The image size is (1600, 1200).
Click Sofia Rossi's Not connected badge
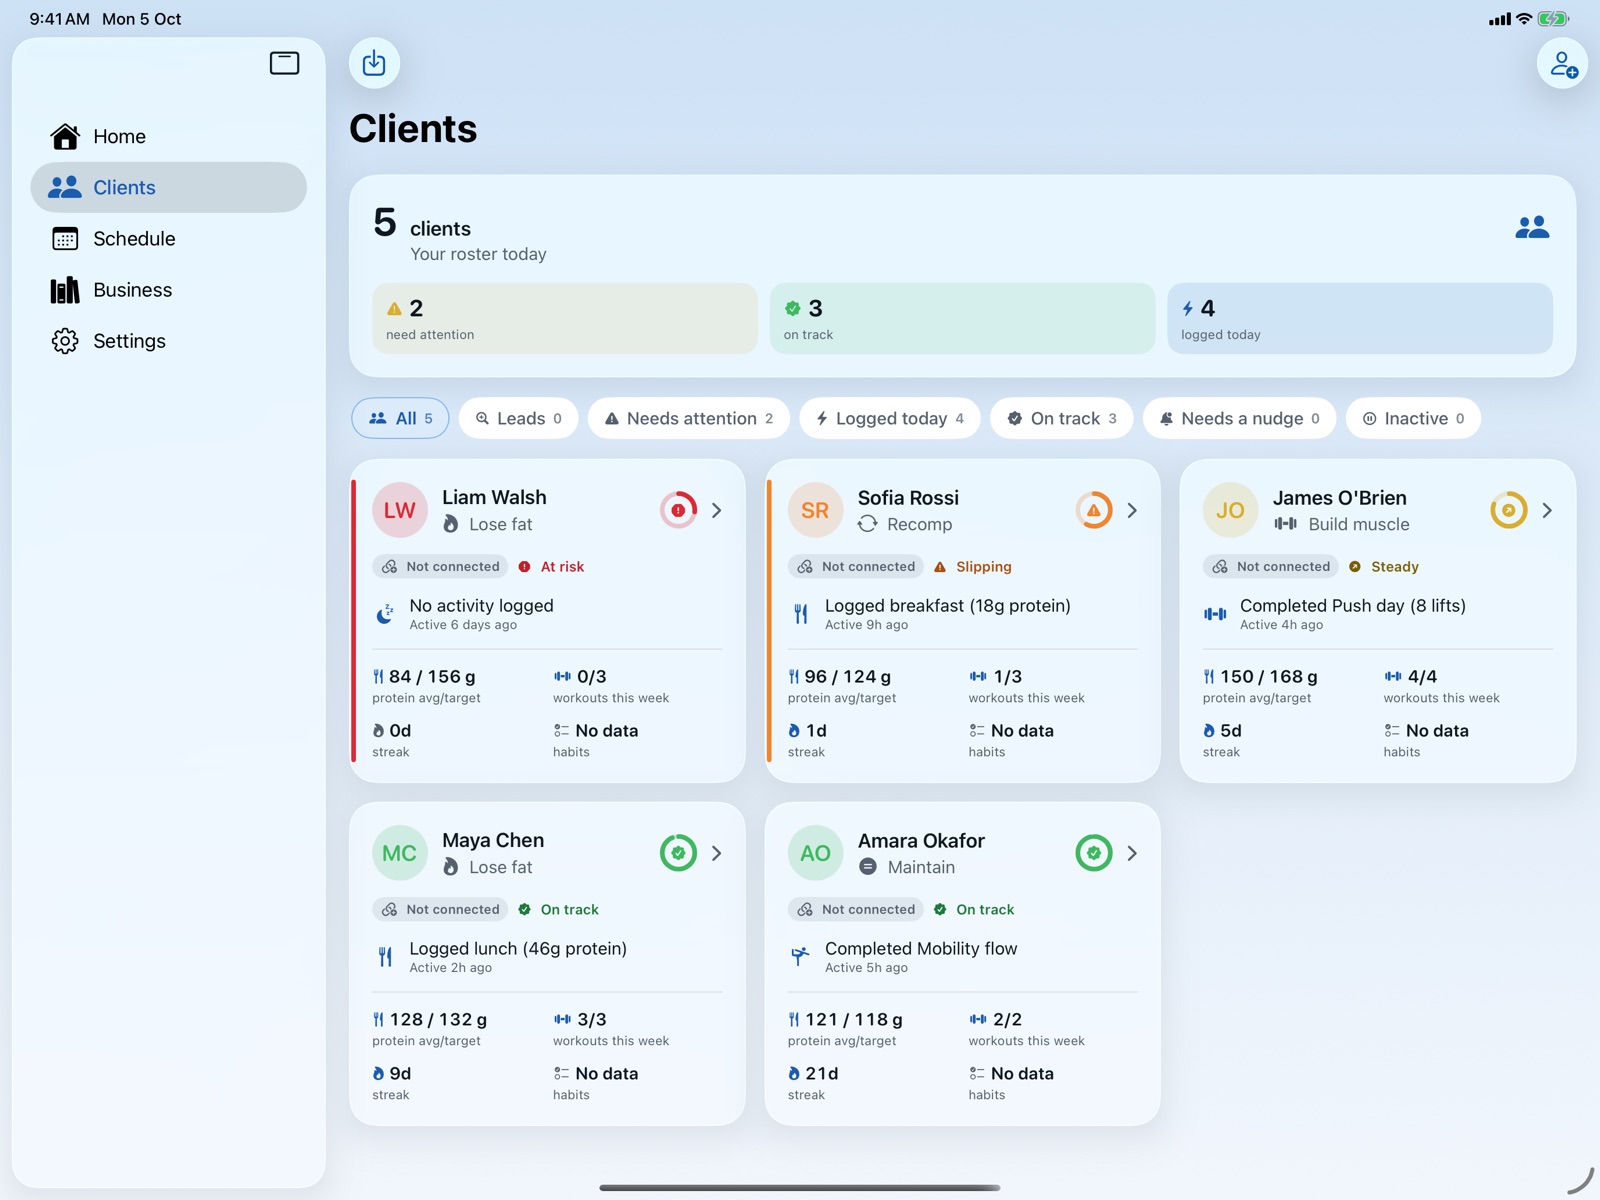(856, 566)
